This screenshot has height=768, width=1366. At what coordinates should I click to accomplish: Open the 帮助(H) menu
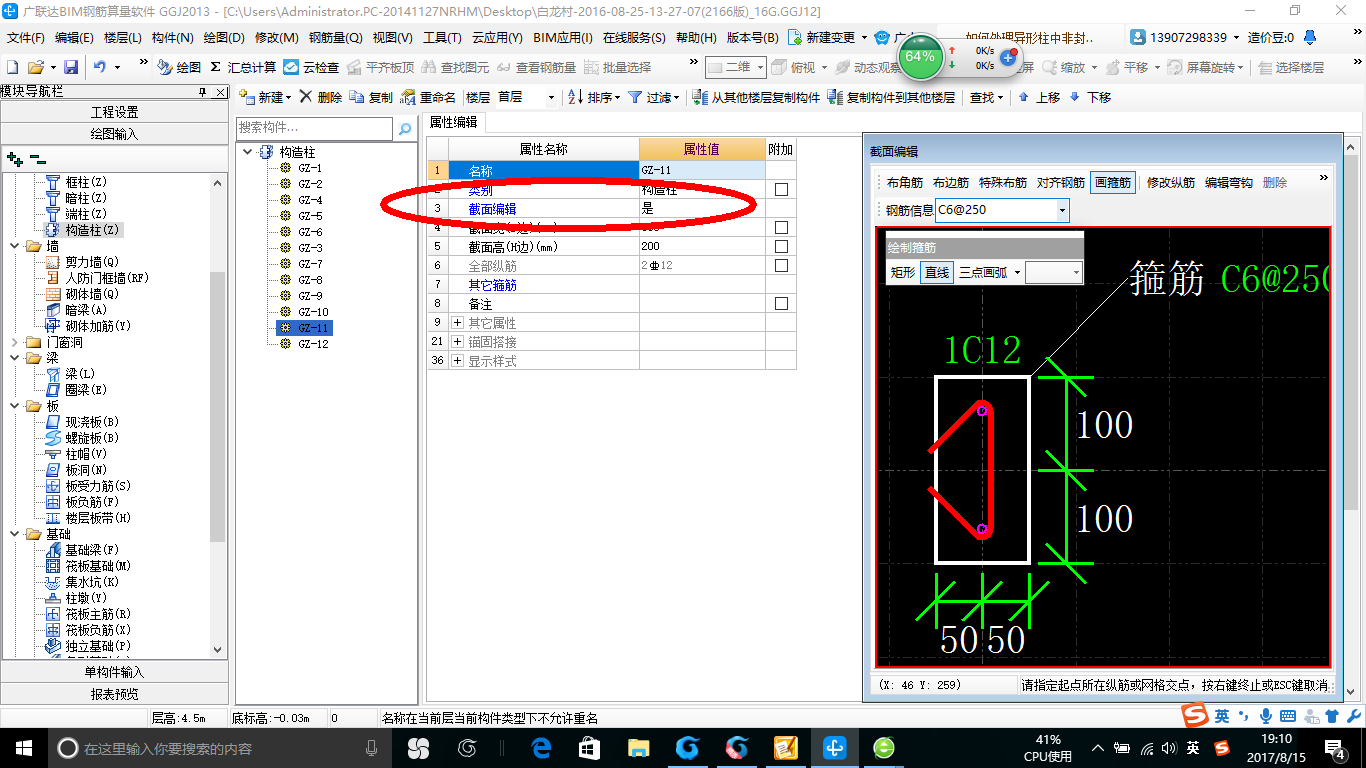coord(696,37)
